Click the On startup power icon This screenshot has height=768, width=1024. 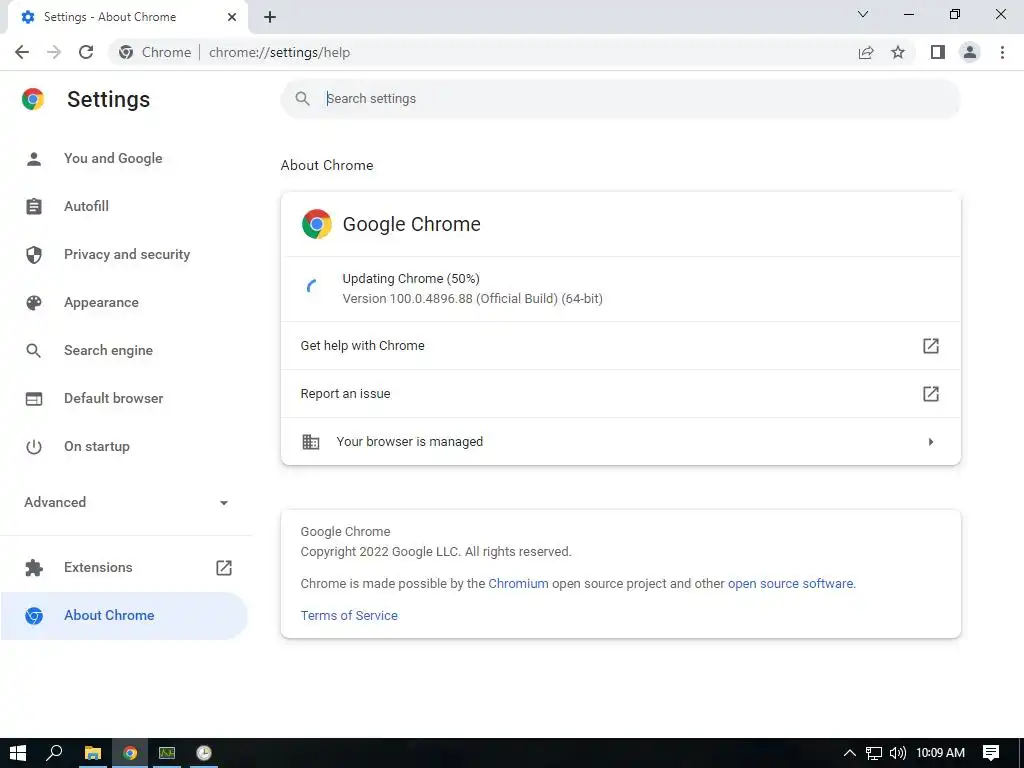point(34,447)
